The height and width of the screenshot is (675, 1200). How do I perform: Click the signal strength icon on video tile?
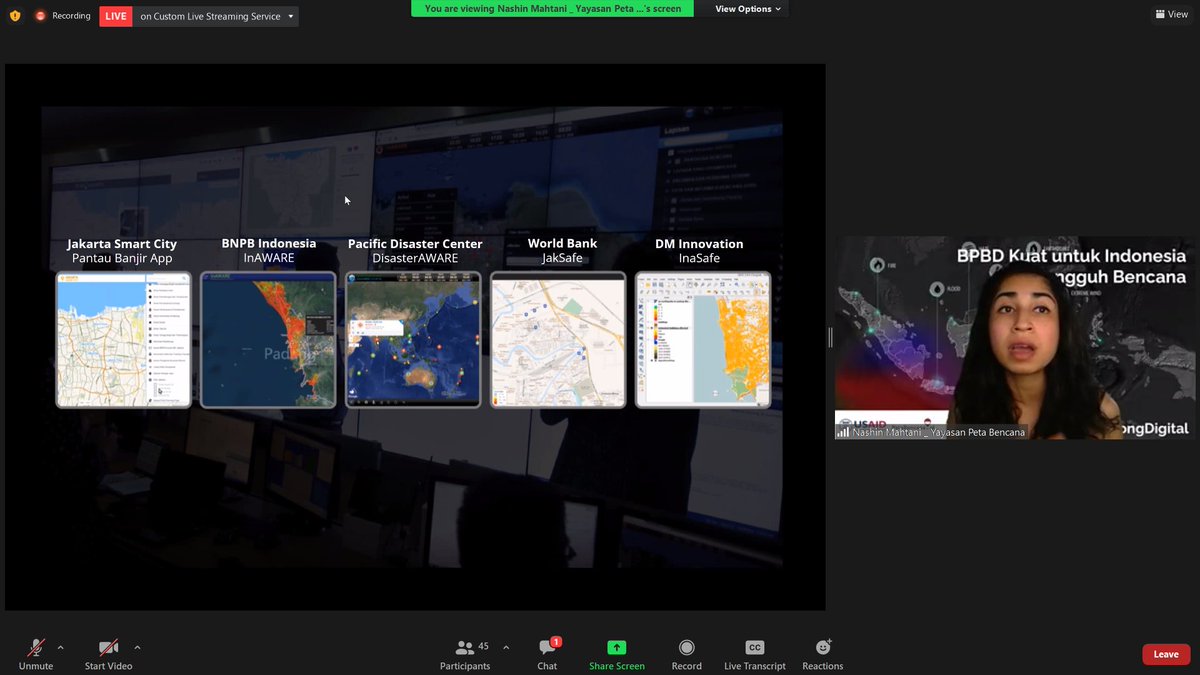pyautogui.click(x=843, y=432)
